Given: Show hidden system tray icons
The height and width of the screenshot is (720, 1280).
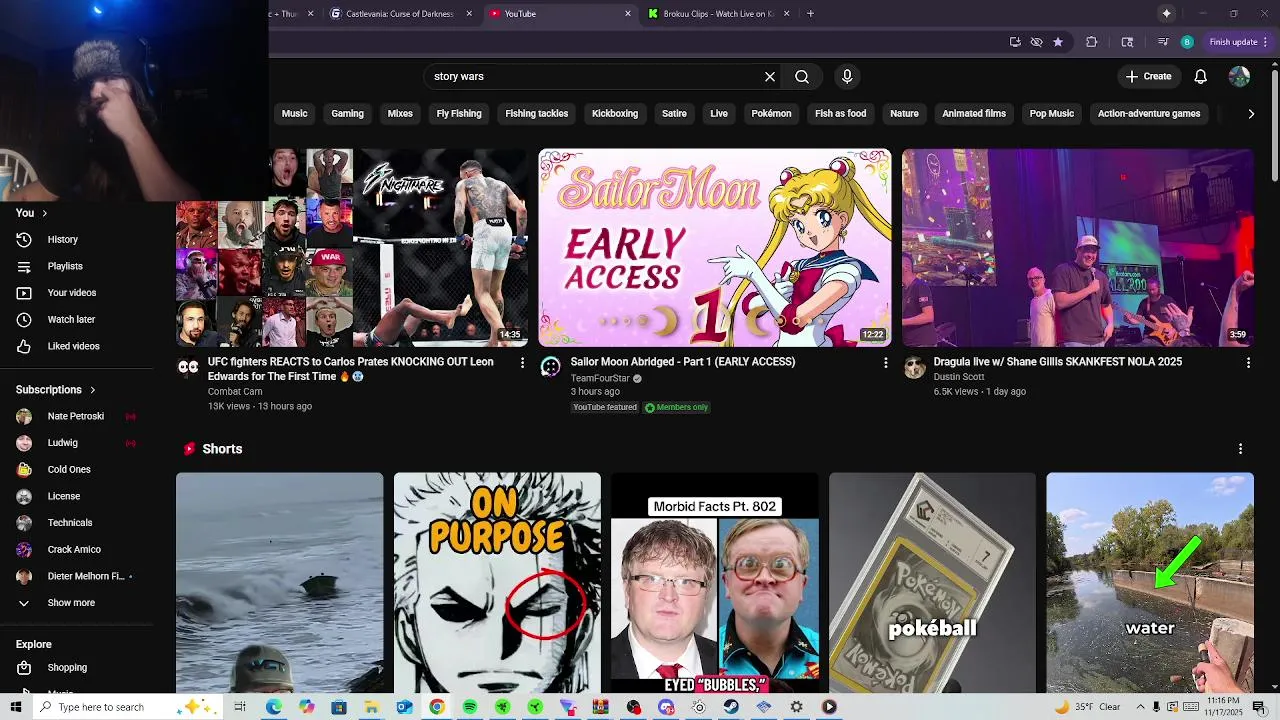Looking at the screenshot, I should pos(1140,707).
